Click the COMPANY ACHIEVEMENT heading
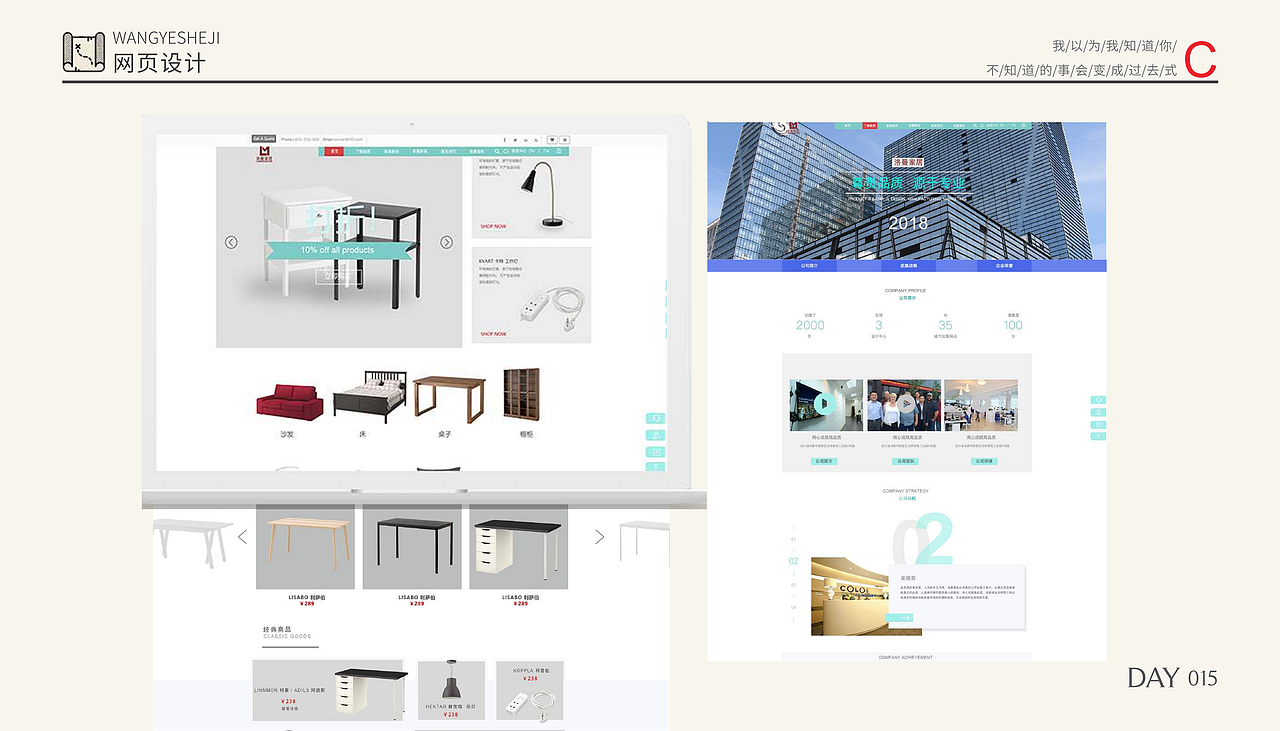The width and height of the screenshot is (1280, 731). pyautogui.click(x=906, y=657)
